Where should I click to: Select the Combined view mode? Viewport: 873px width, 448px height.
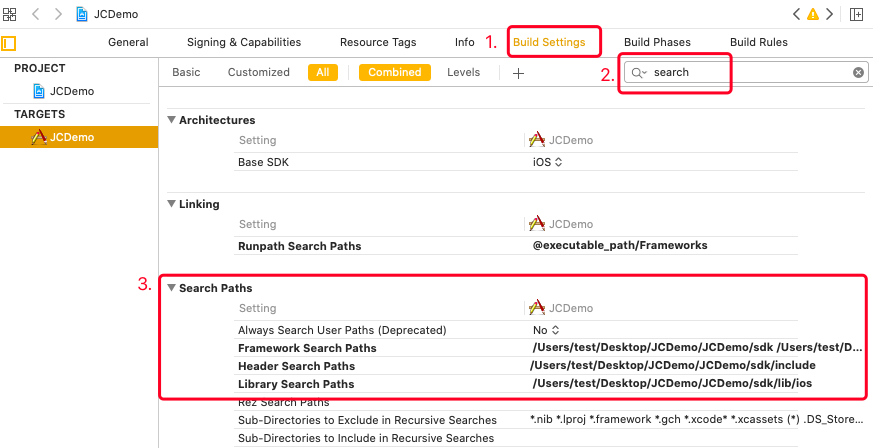click(x=395, y=72)
